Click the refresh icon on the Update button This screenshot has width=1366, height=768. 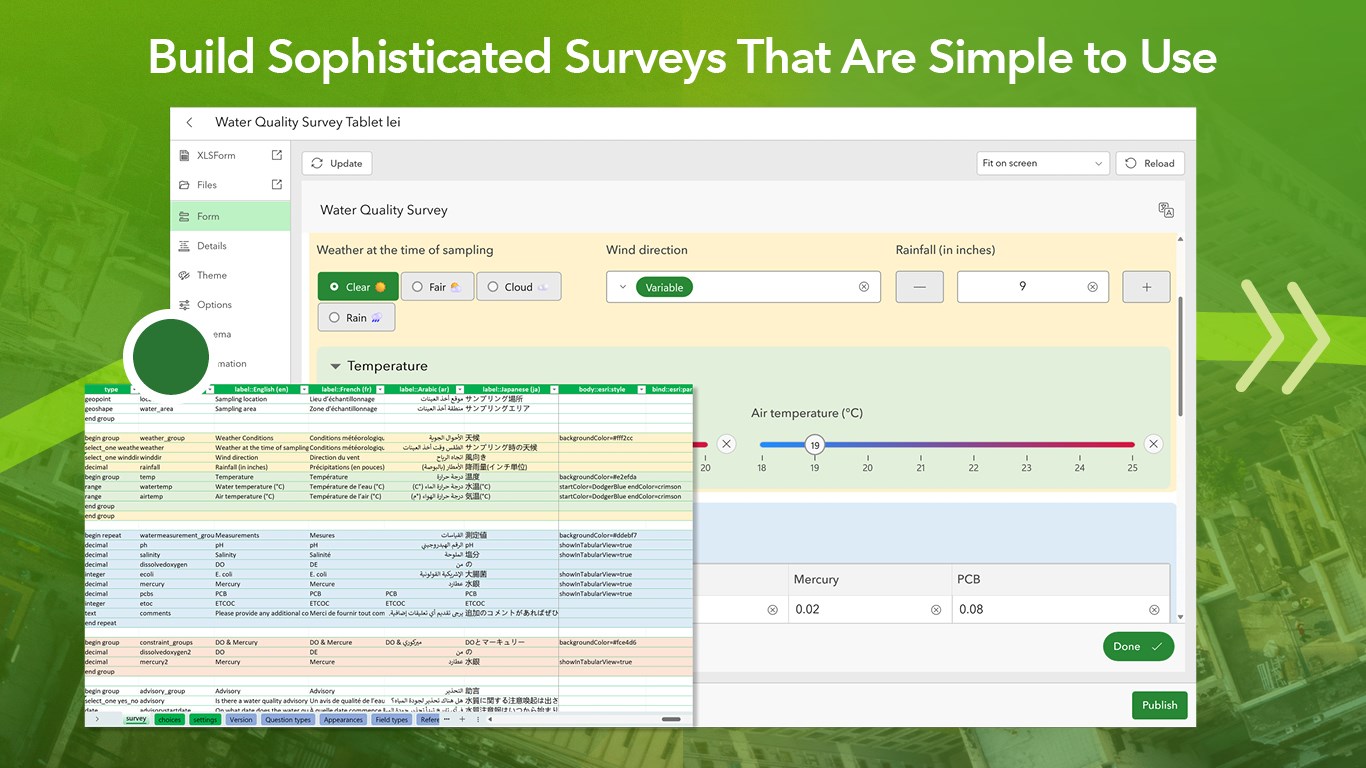[x=316, y=163]
